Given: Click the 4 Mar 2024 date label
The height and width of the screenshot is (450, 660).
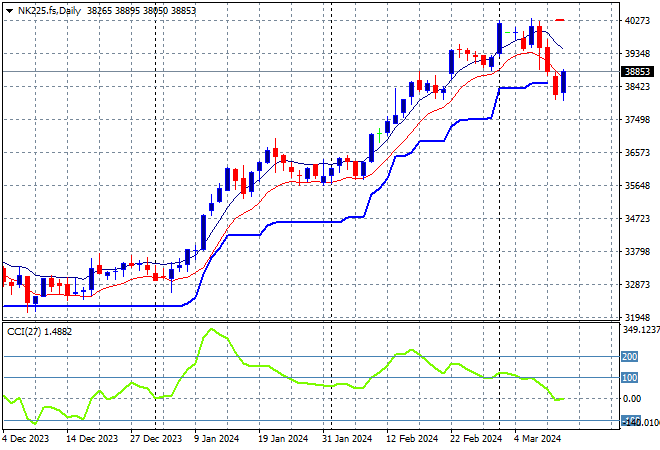Looking at the screenshot, I should pyautogui.click(x=540, y=438).
